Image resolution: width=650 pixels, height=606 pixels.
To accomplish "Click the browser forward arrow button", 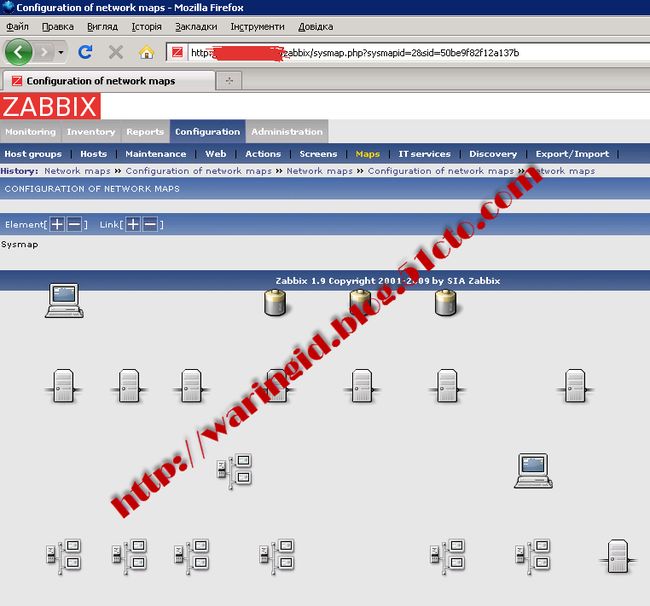I will [44, 52].
